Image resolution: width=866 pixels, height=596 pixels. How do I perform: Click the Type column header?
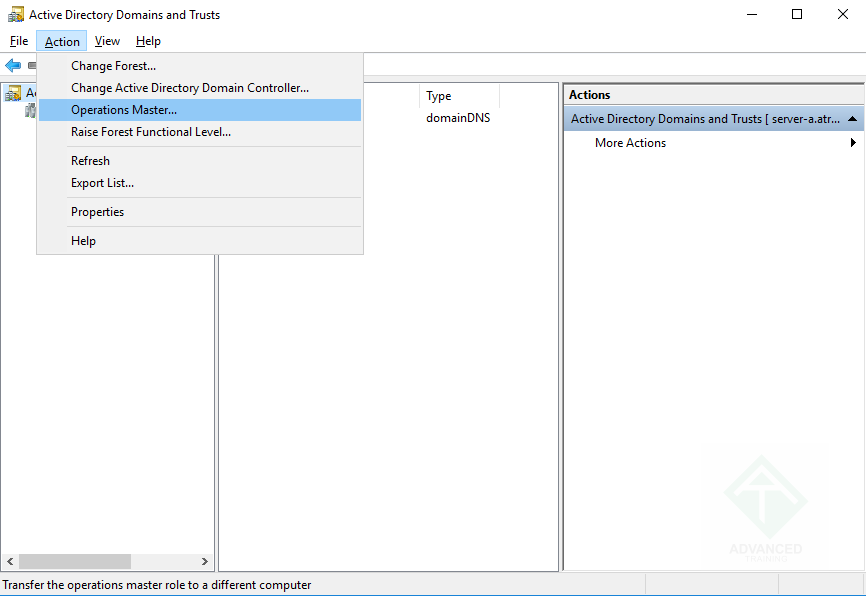(460, 96)
